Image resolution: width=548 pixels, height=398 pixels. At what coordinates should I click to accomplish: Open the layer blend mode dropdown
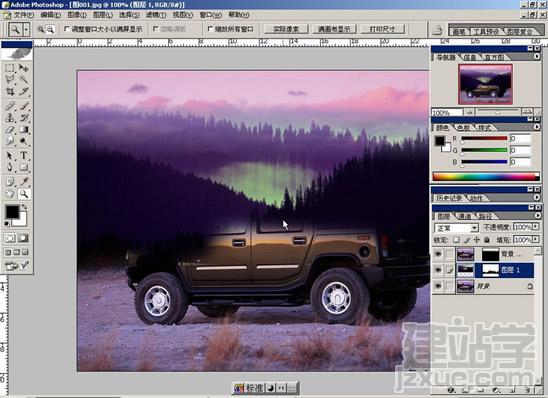pyautogui.click(x=456, y=228)
